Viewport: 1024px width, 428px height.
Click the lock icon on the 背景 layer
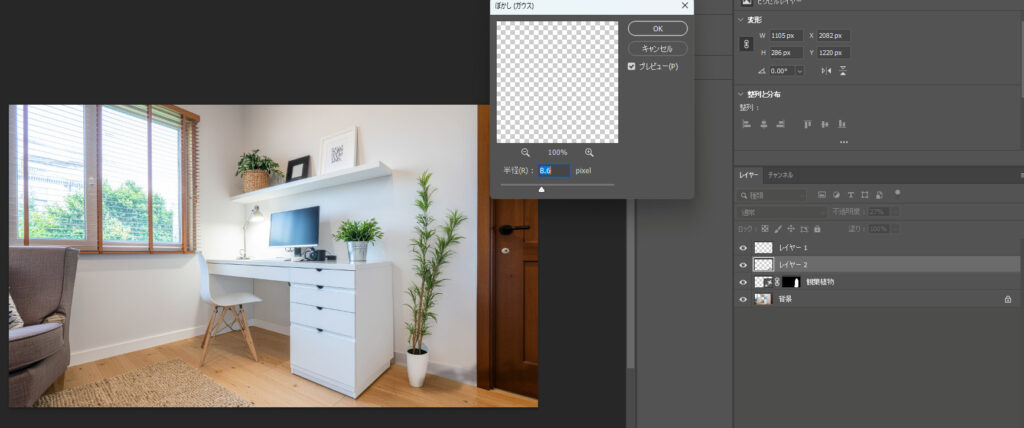tap(1008, 299)
